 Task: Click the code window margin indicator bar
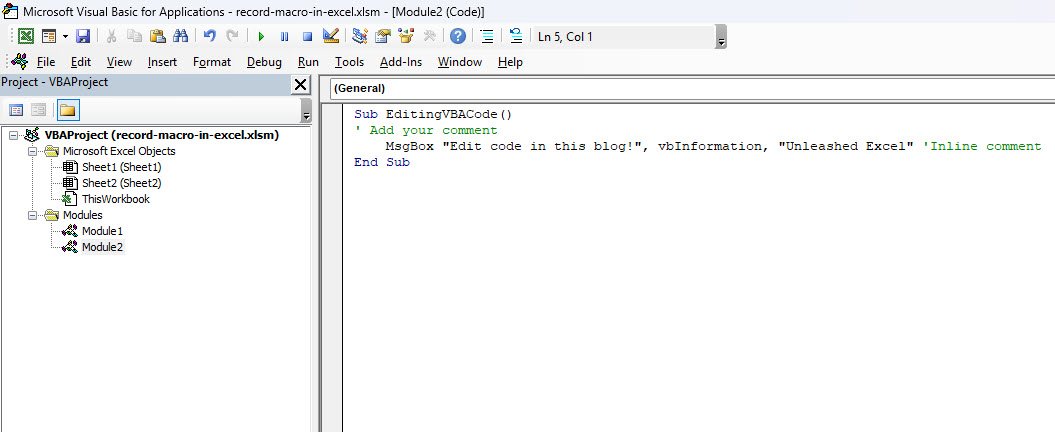(332, 268)
